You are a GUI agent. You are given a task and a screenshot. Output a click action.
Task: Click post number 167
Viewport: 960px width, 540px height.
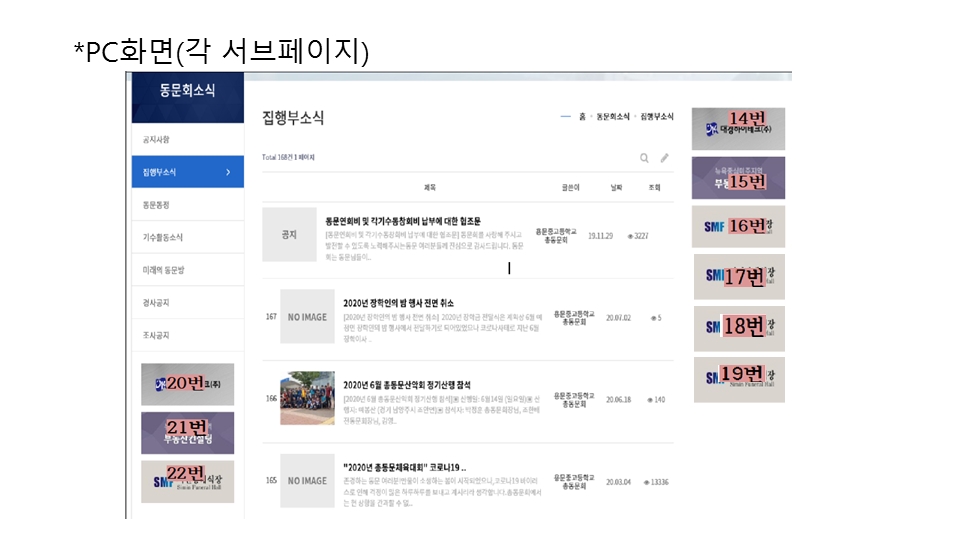pos(271,317)
